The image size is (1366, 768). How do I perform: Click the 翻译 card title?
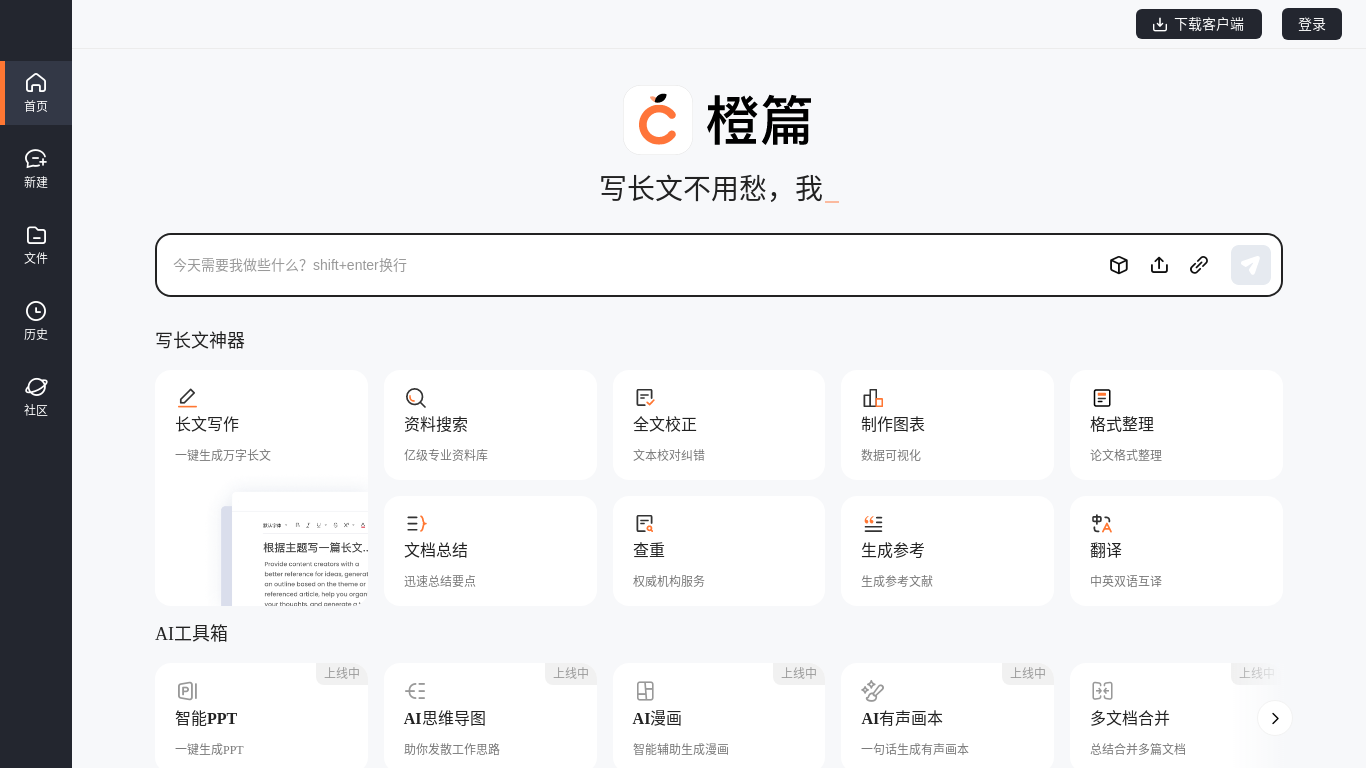1106,550
